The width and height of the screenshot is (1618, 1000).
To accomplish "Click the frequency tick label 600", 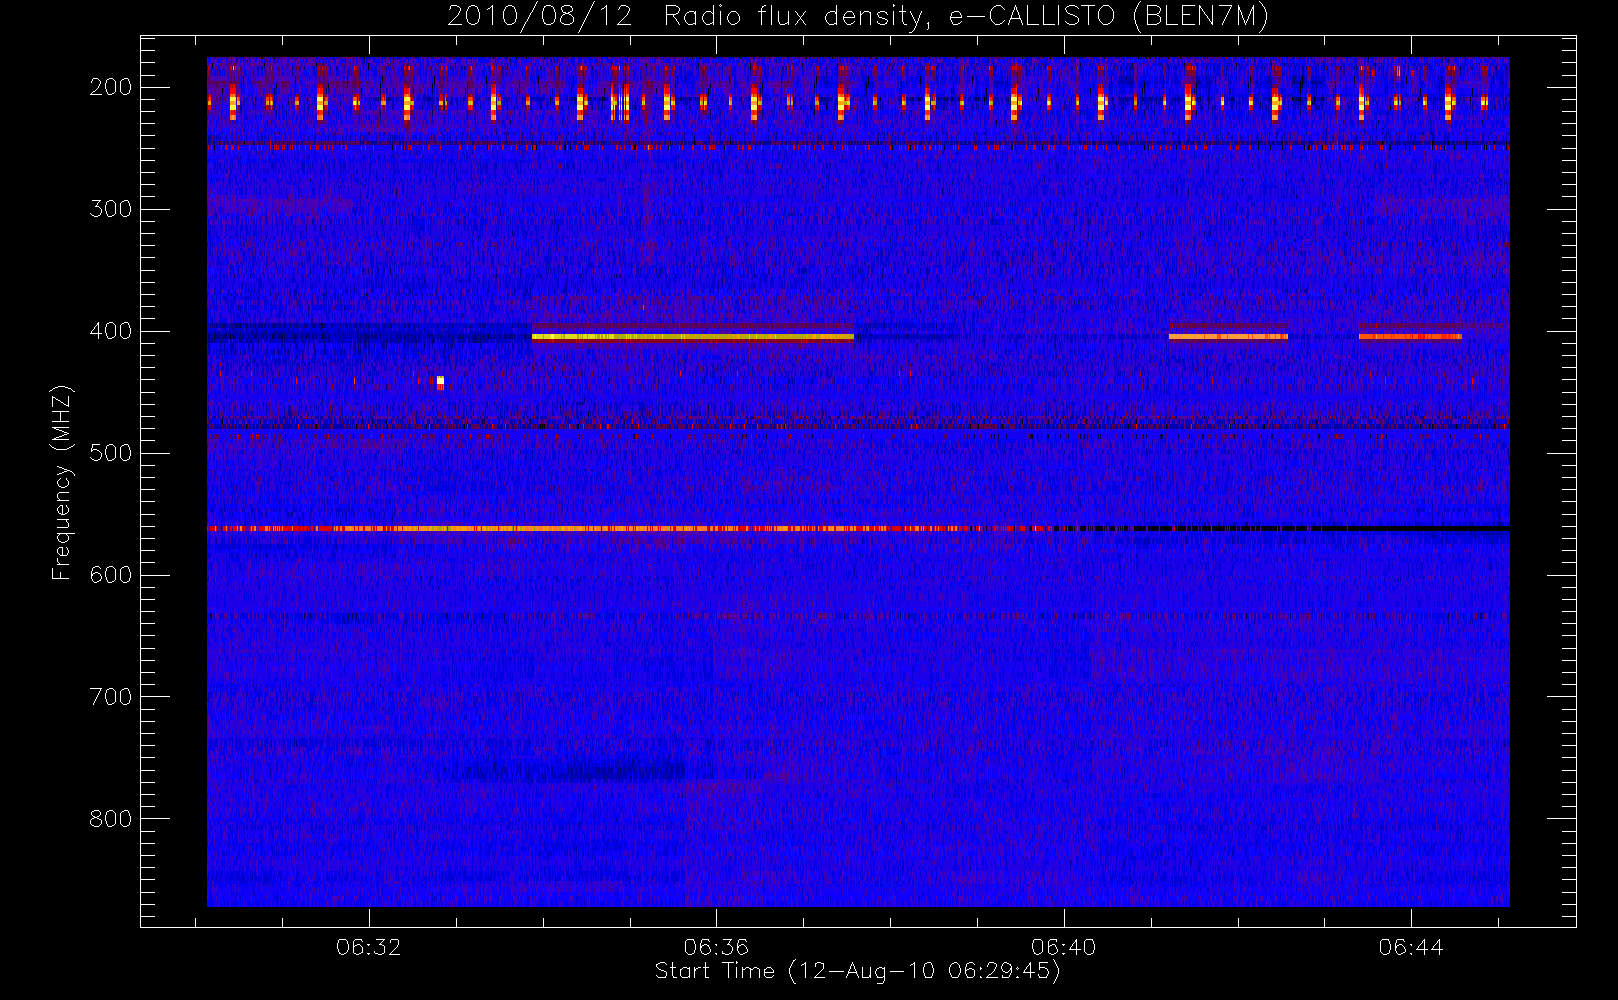I will [x=111, y=575].
